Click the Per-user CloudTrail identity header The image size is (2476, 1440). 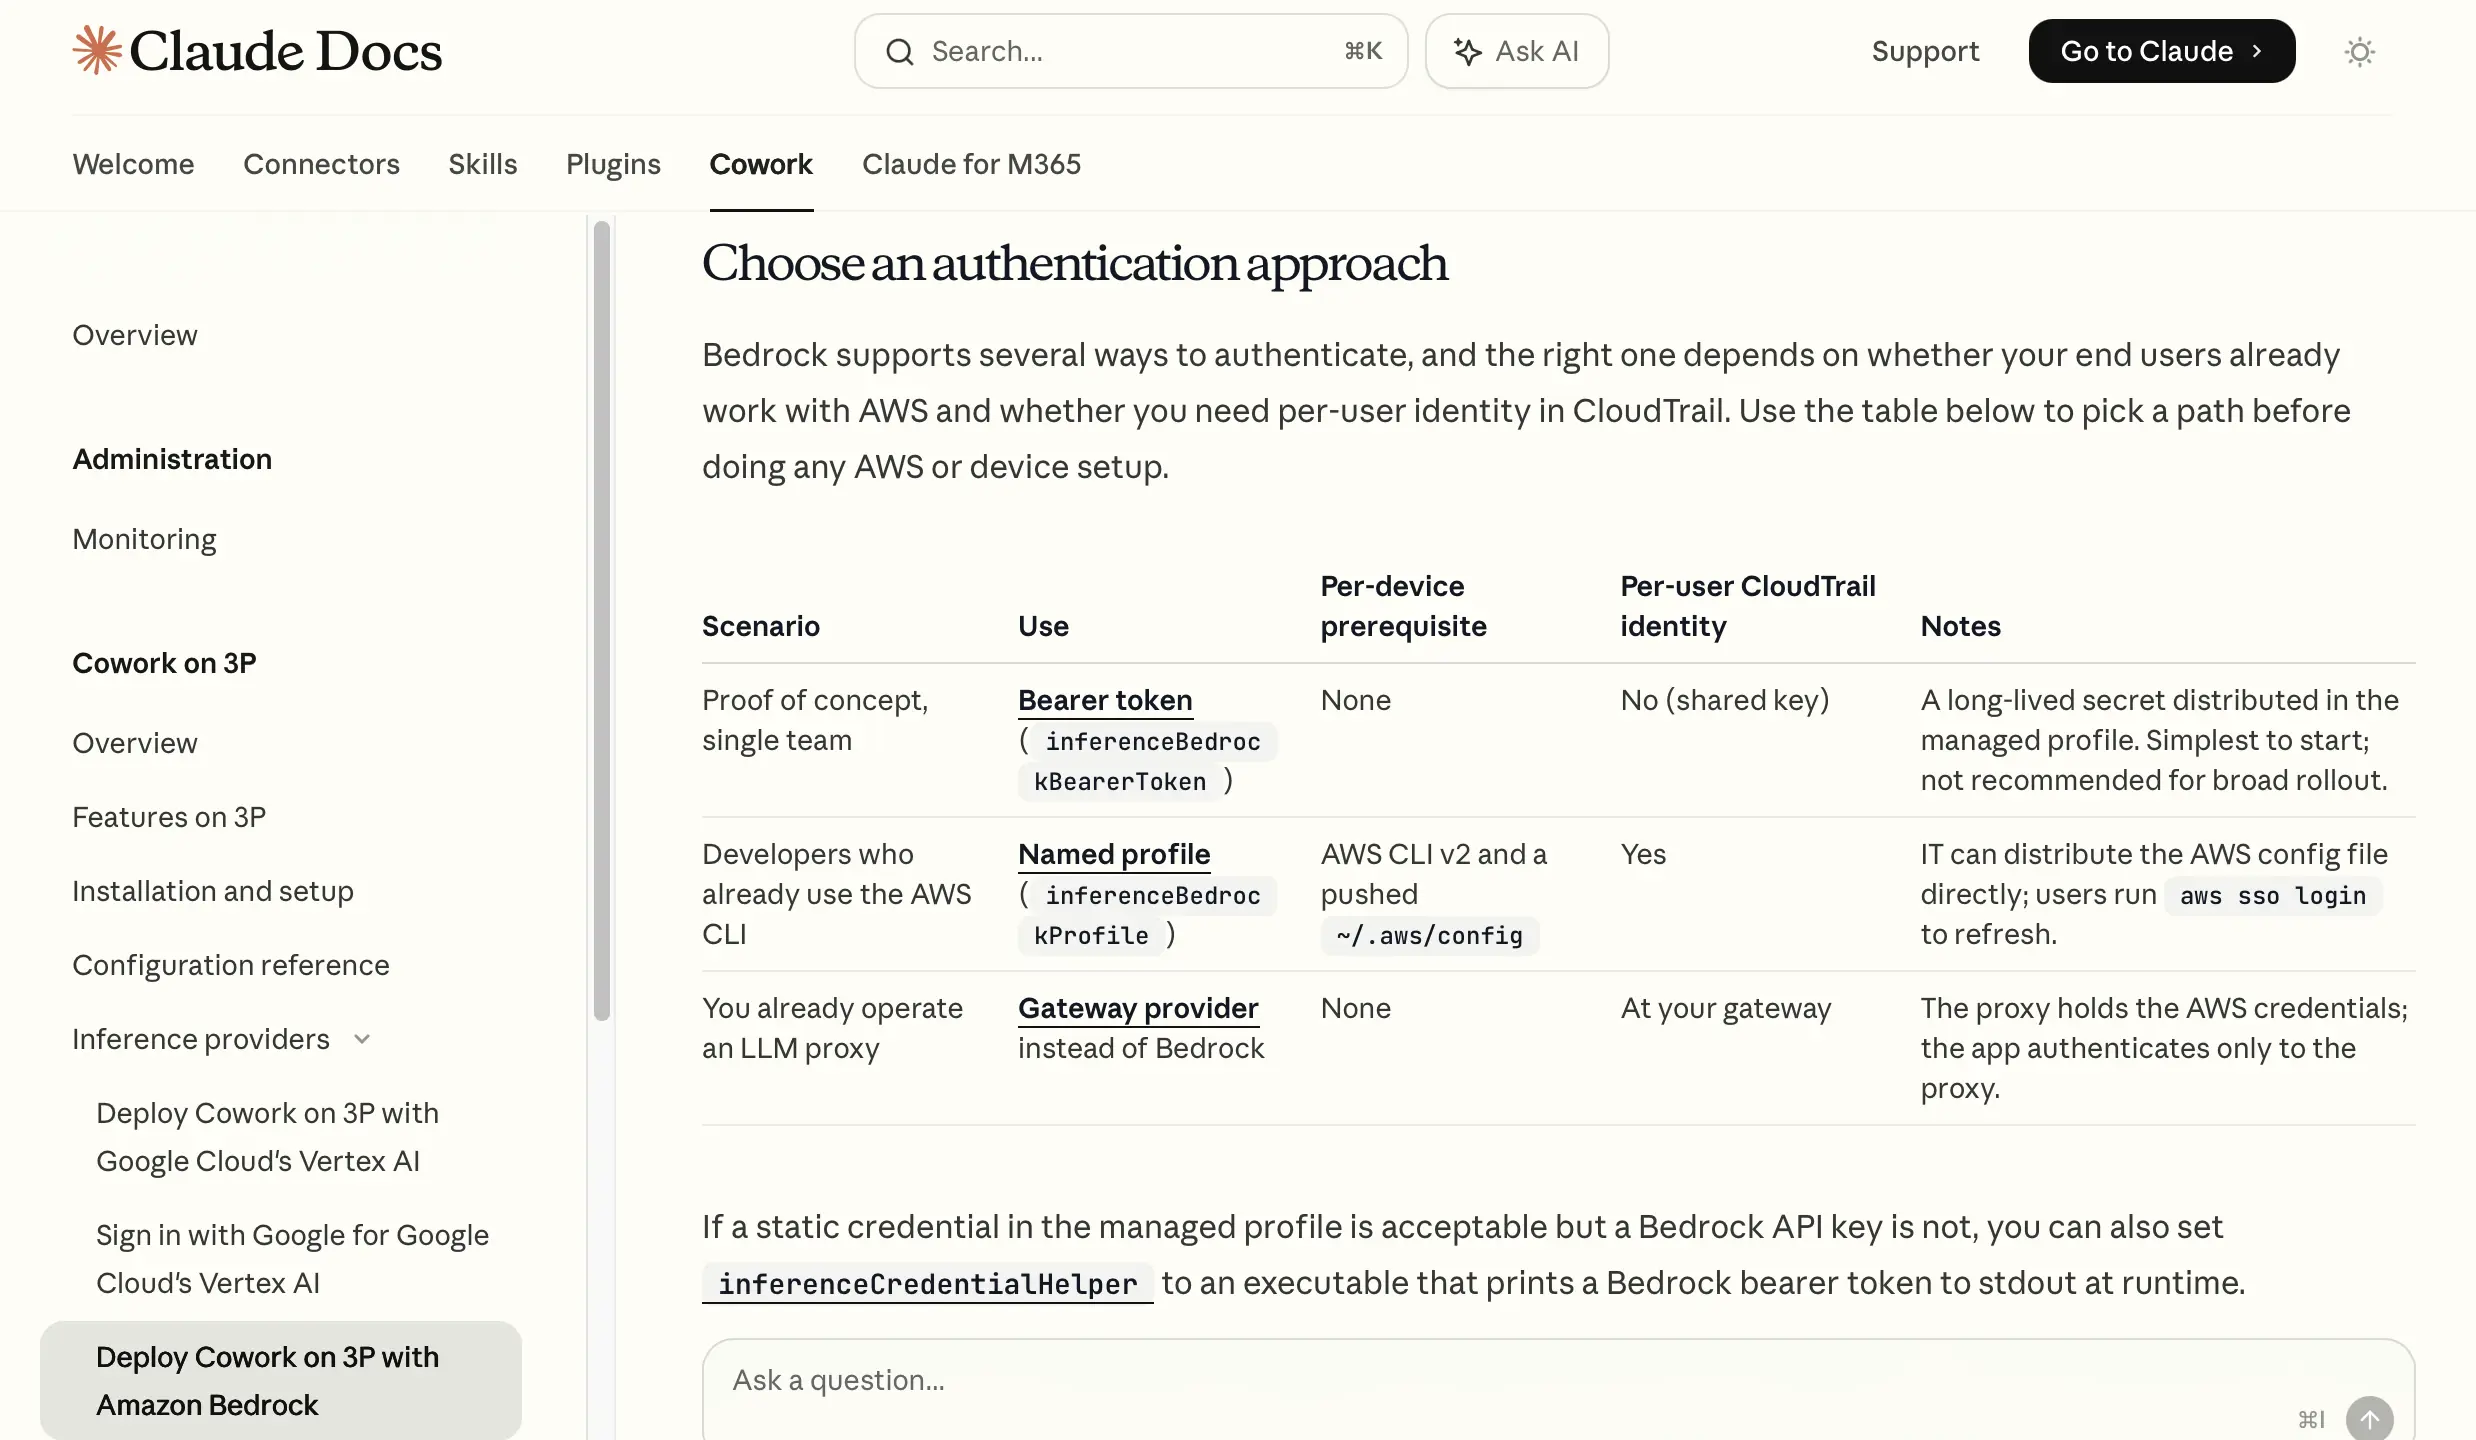[x=1747, y=606]
